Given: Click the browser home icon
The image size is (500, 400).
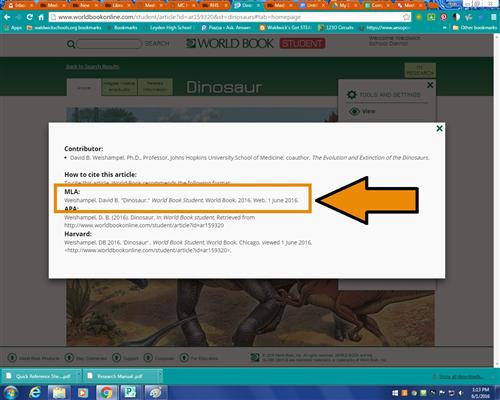Looking at the screenshot, I should click(x=41, y=17).
